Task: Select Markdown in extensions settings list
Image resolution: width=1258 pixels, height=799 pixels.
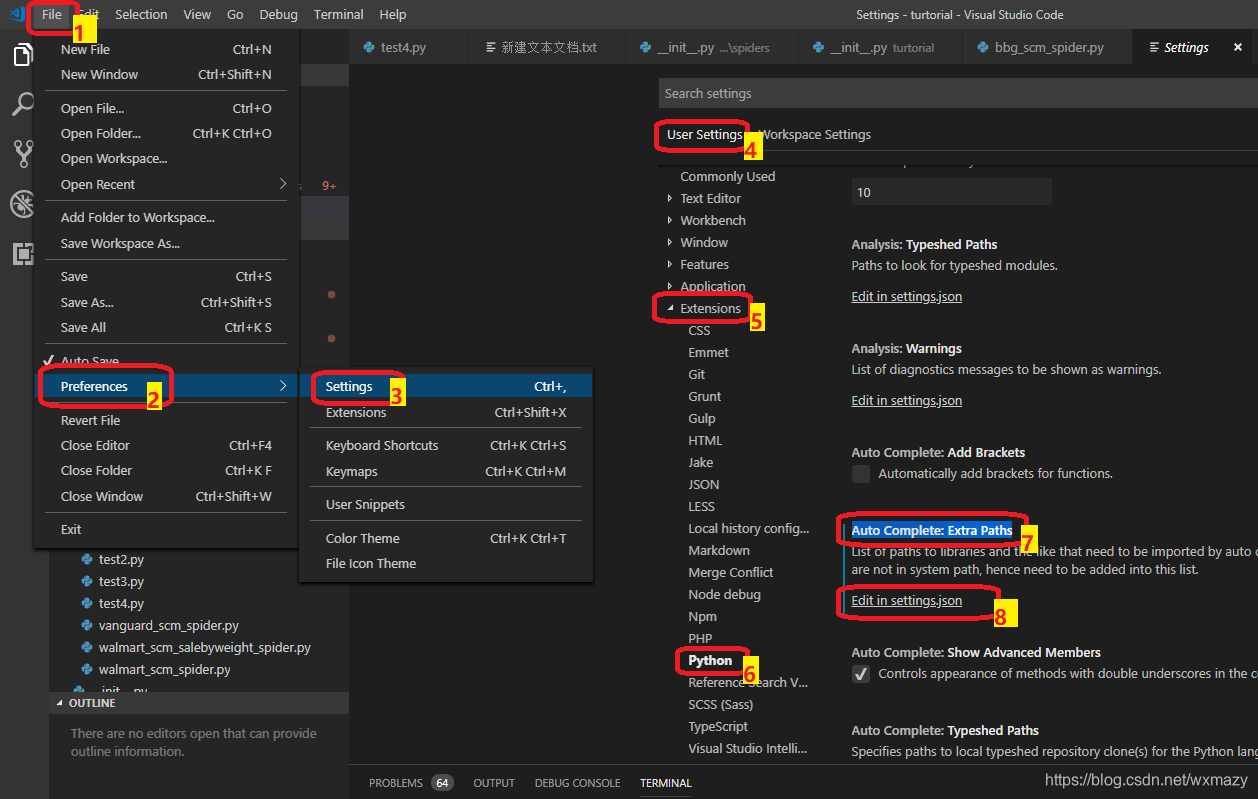Action: click(x=718, y=551)
